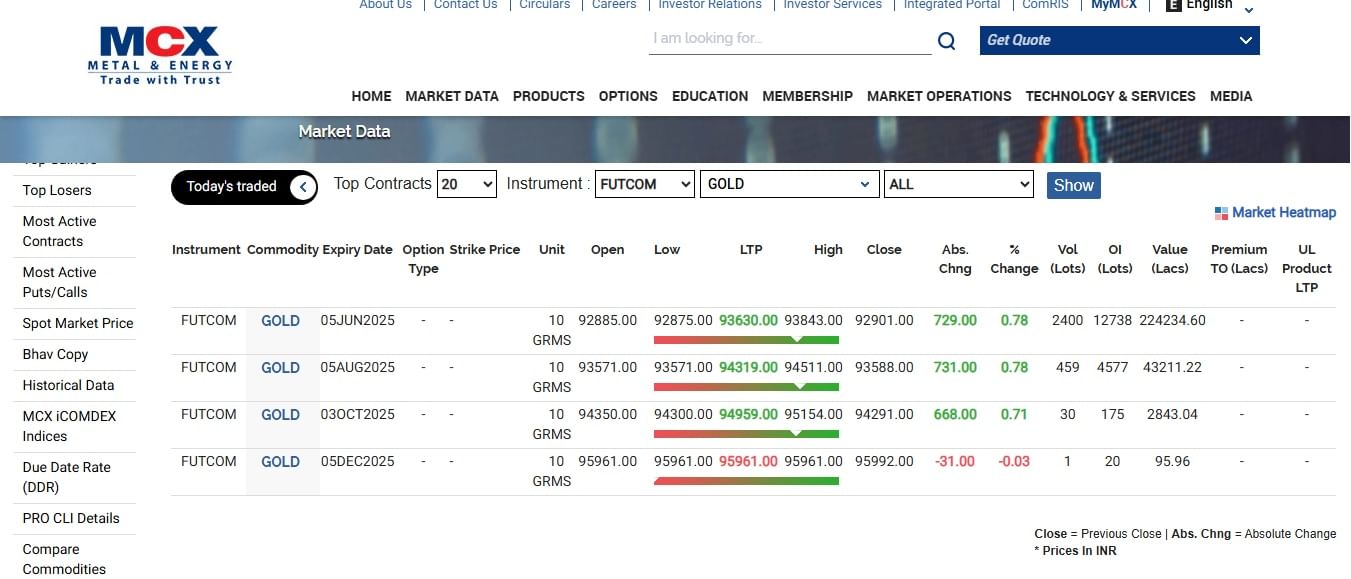Open the EDUCATION menu
This screenshot has width=1351, height=579.
tap(710, 96)
